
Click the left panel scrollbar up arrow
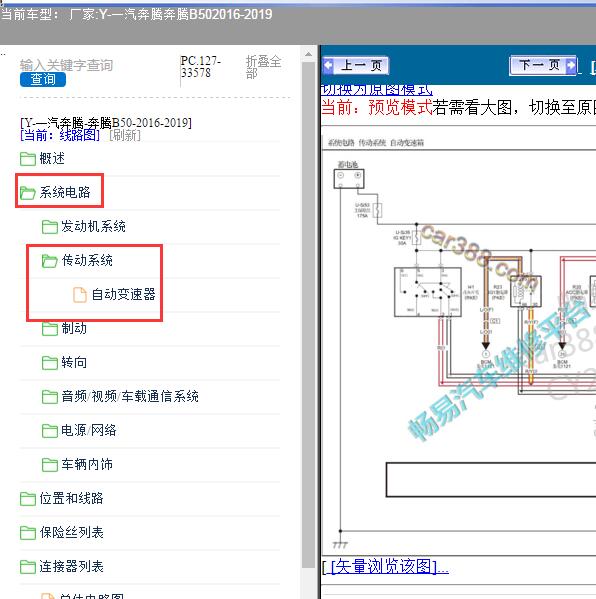tap(308, 54)
